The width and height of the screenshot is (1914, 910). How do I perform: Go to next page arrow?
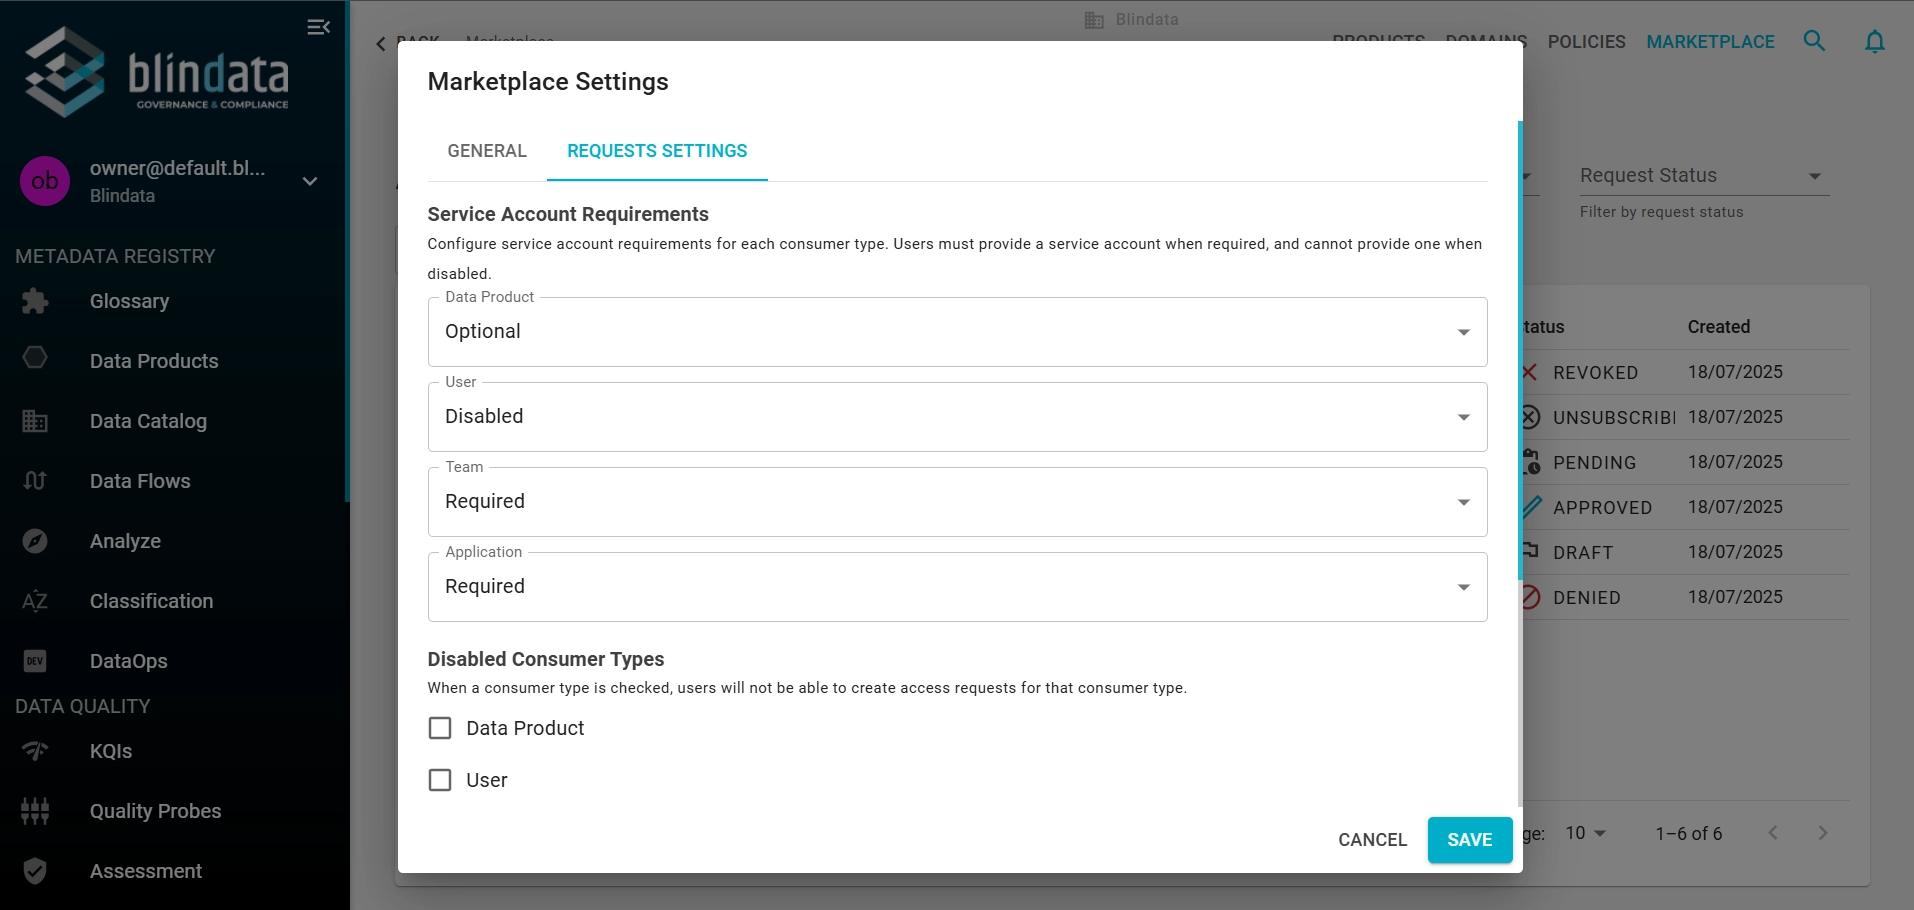pyautogui.click(x=1822, y=833)
